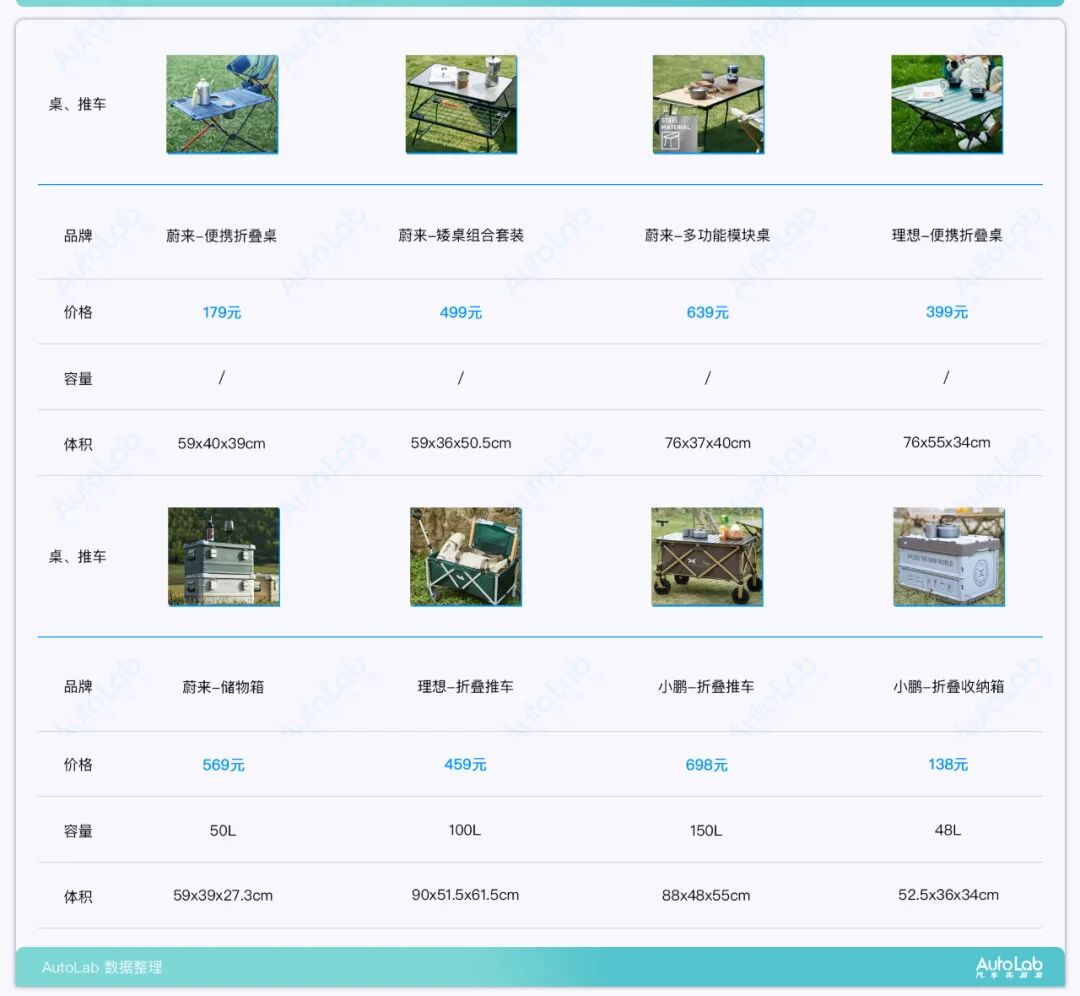
Task: Click the 'AutoLab 数据整理' footer text
Action: [102, 967]
